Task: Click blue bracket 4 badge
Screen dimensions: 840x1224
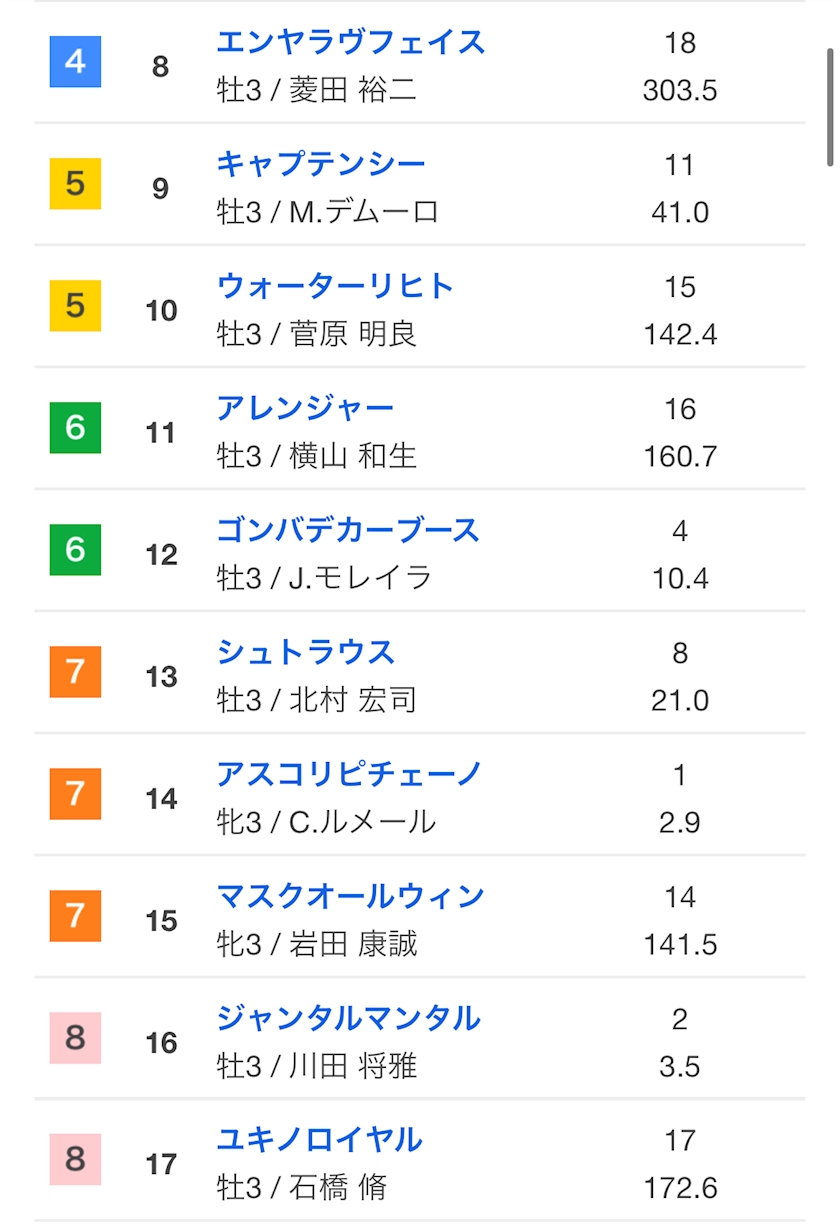Action: 76,62
